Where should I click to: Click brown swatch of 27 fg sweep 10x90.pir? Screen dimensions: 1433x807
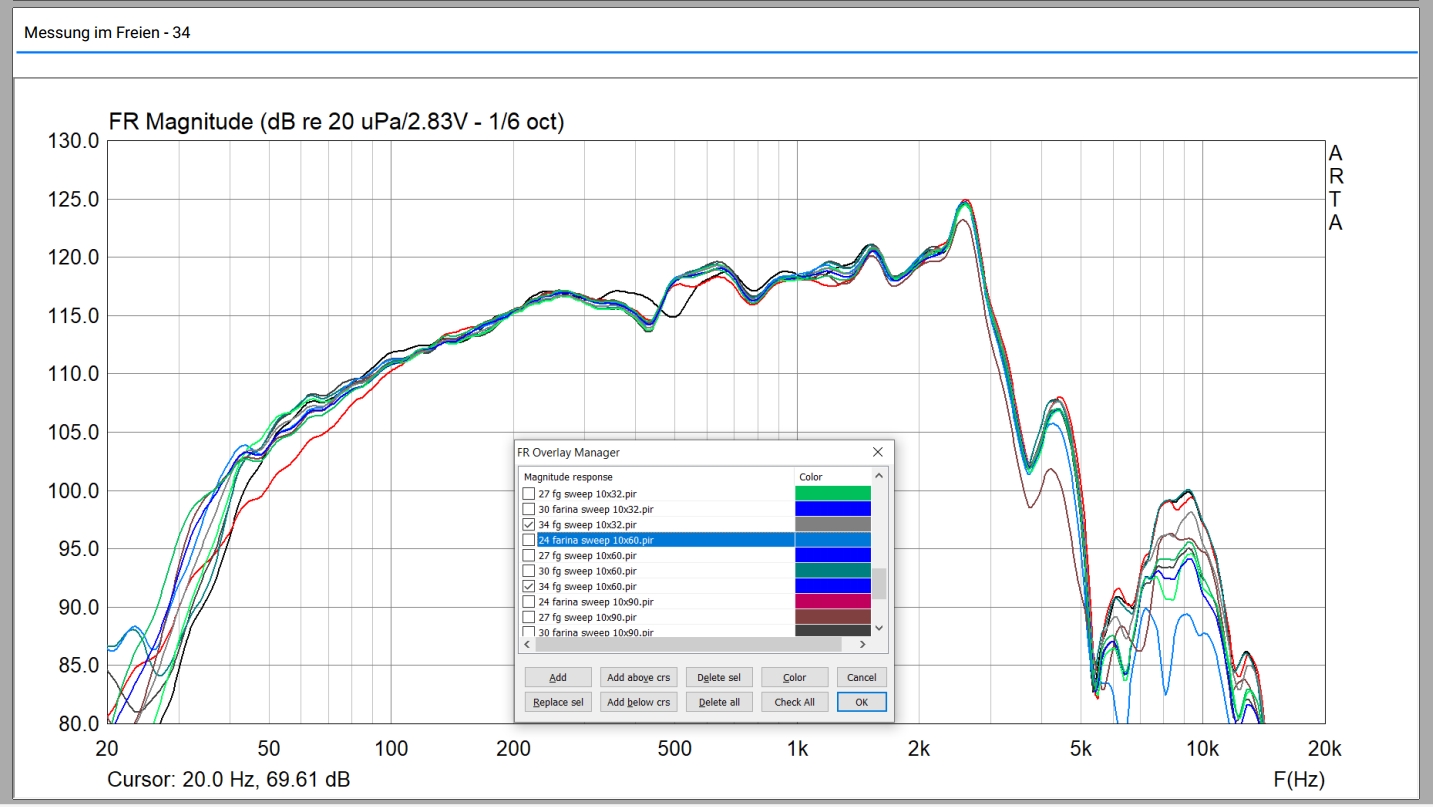[x=833, y=617]
